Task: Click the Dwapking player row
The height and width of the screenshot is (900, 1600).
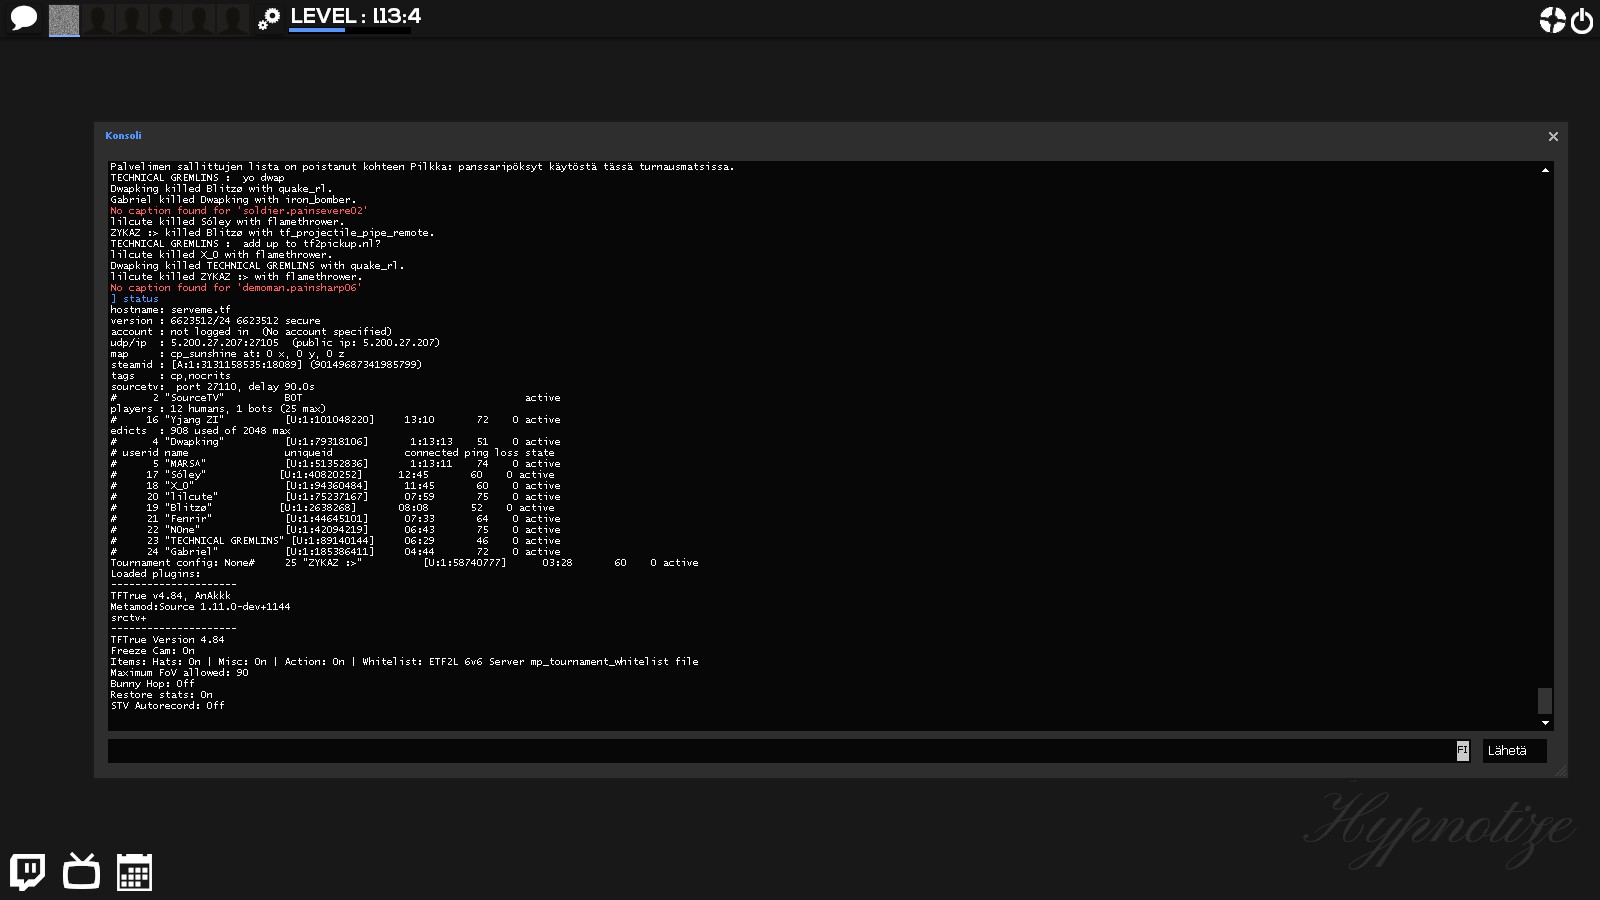Action: (335, 442)
